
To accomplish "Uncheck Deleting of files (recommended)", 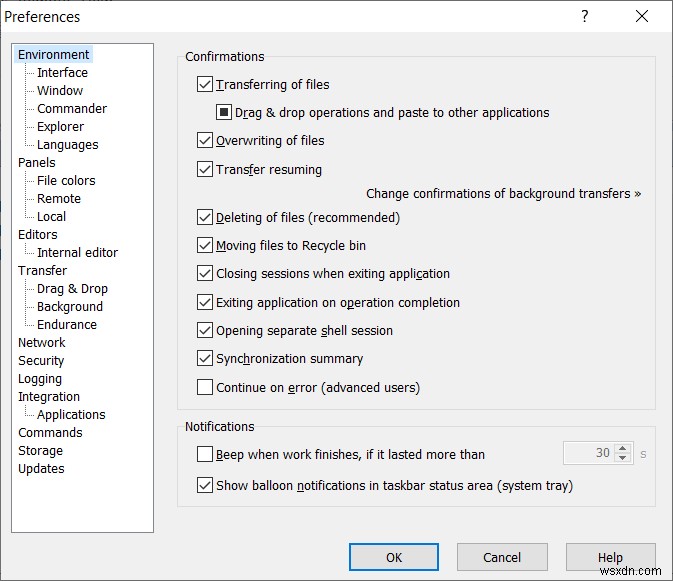I will 205,218.
